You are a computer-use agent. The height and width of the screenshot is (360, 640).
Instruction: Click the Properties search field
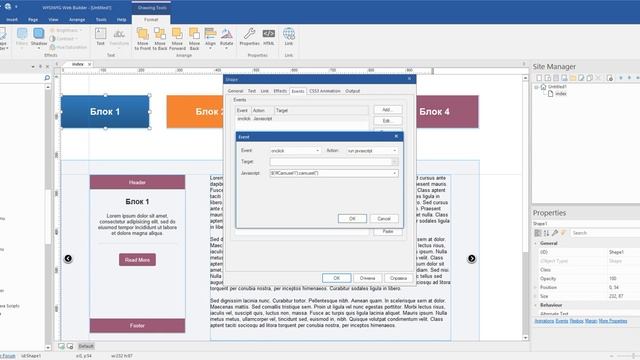click(x=604, y=233)
